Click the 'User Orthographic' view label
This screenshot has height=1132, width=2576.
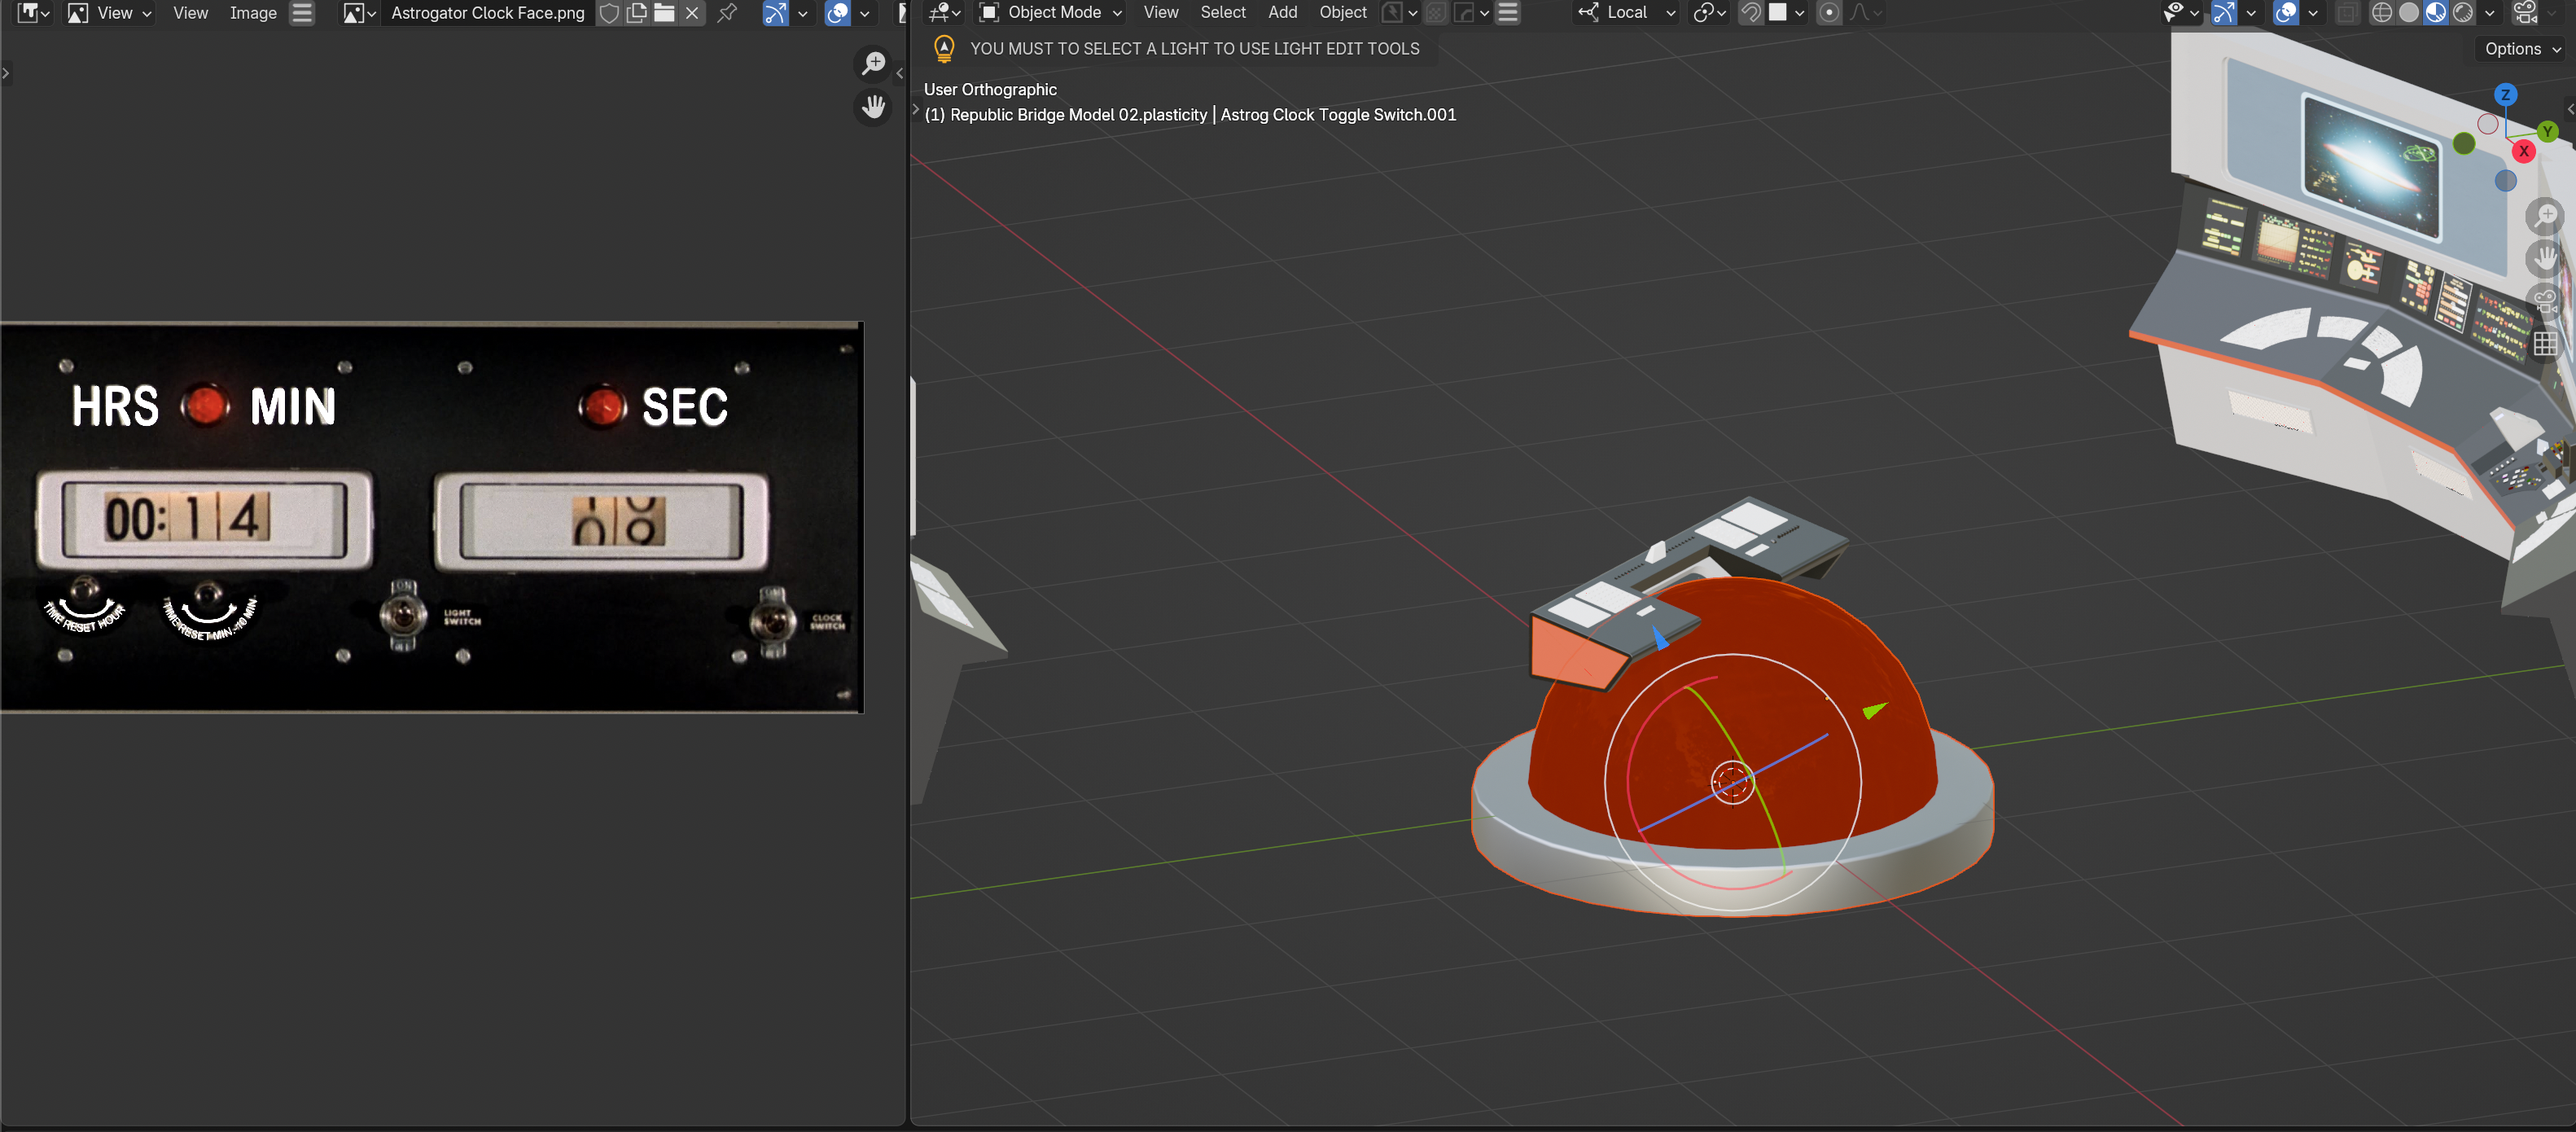pyautogui.click(x=990, y=90)
